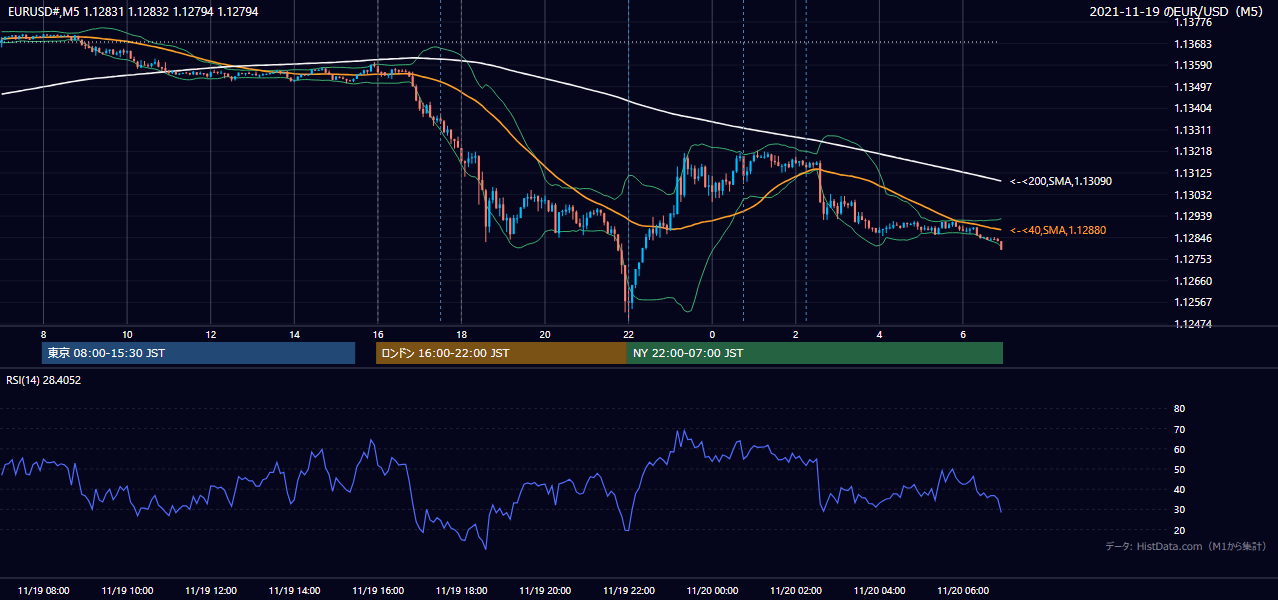Click the RSI 60 level label

[1179, 449]
